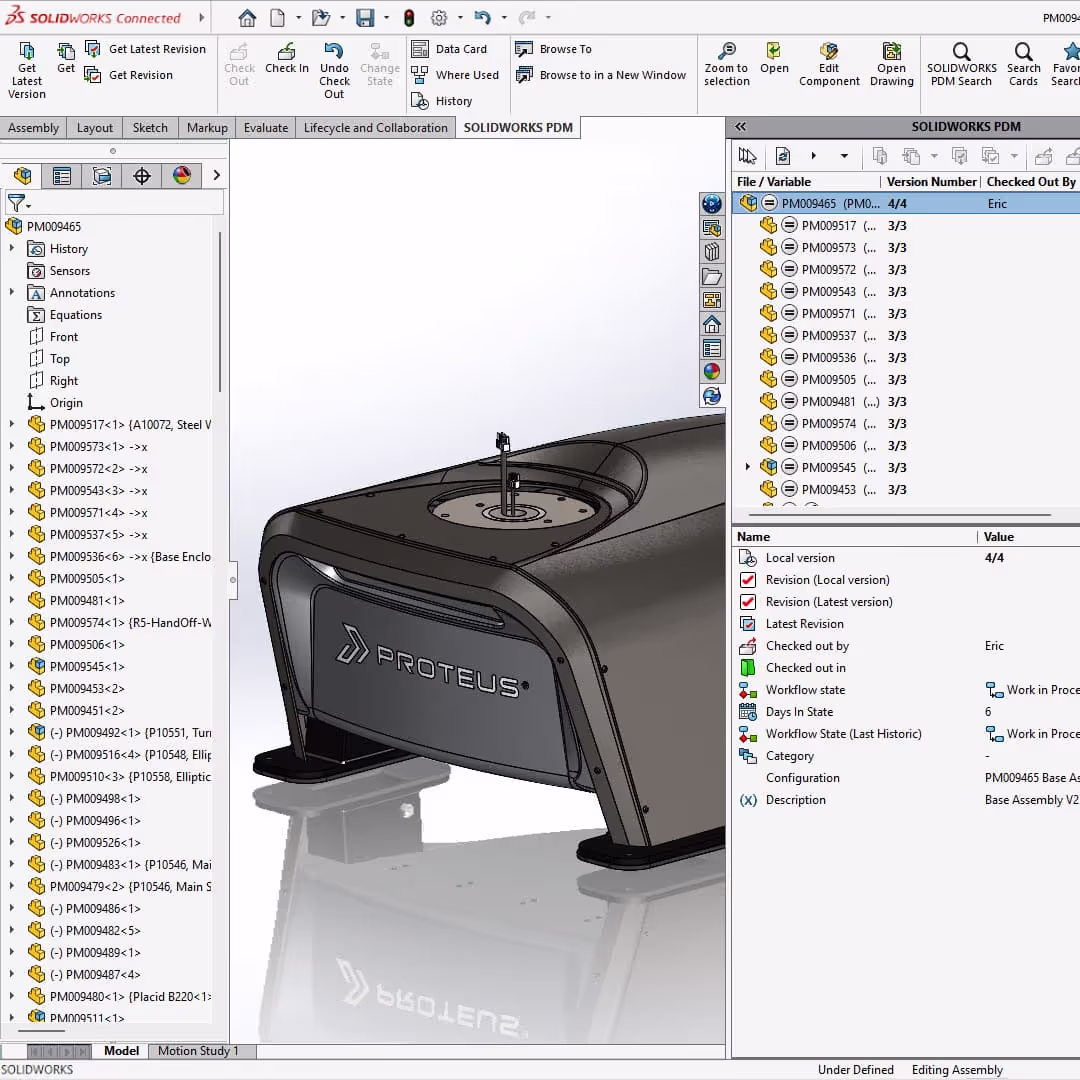Check In the file
Viewport: 1080px width, 1080px height.
(287, 59)
